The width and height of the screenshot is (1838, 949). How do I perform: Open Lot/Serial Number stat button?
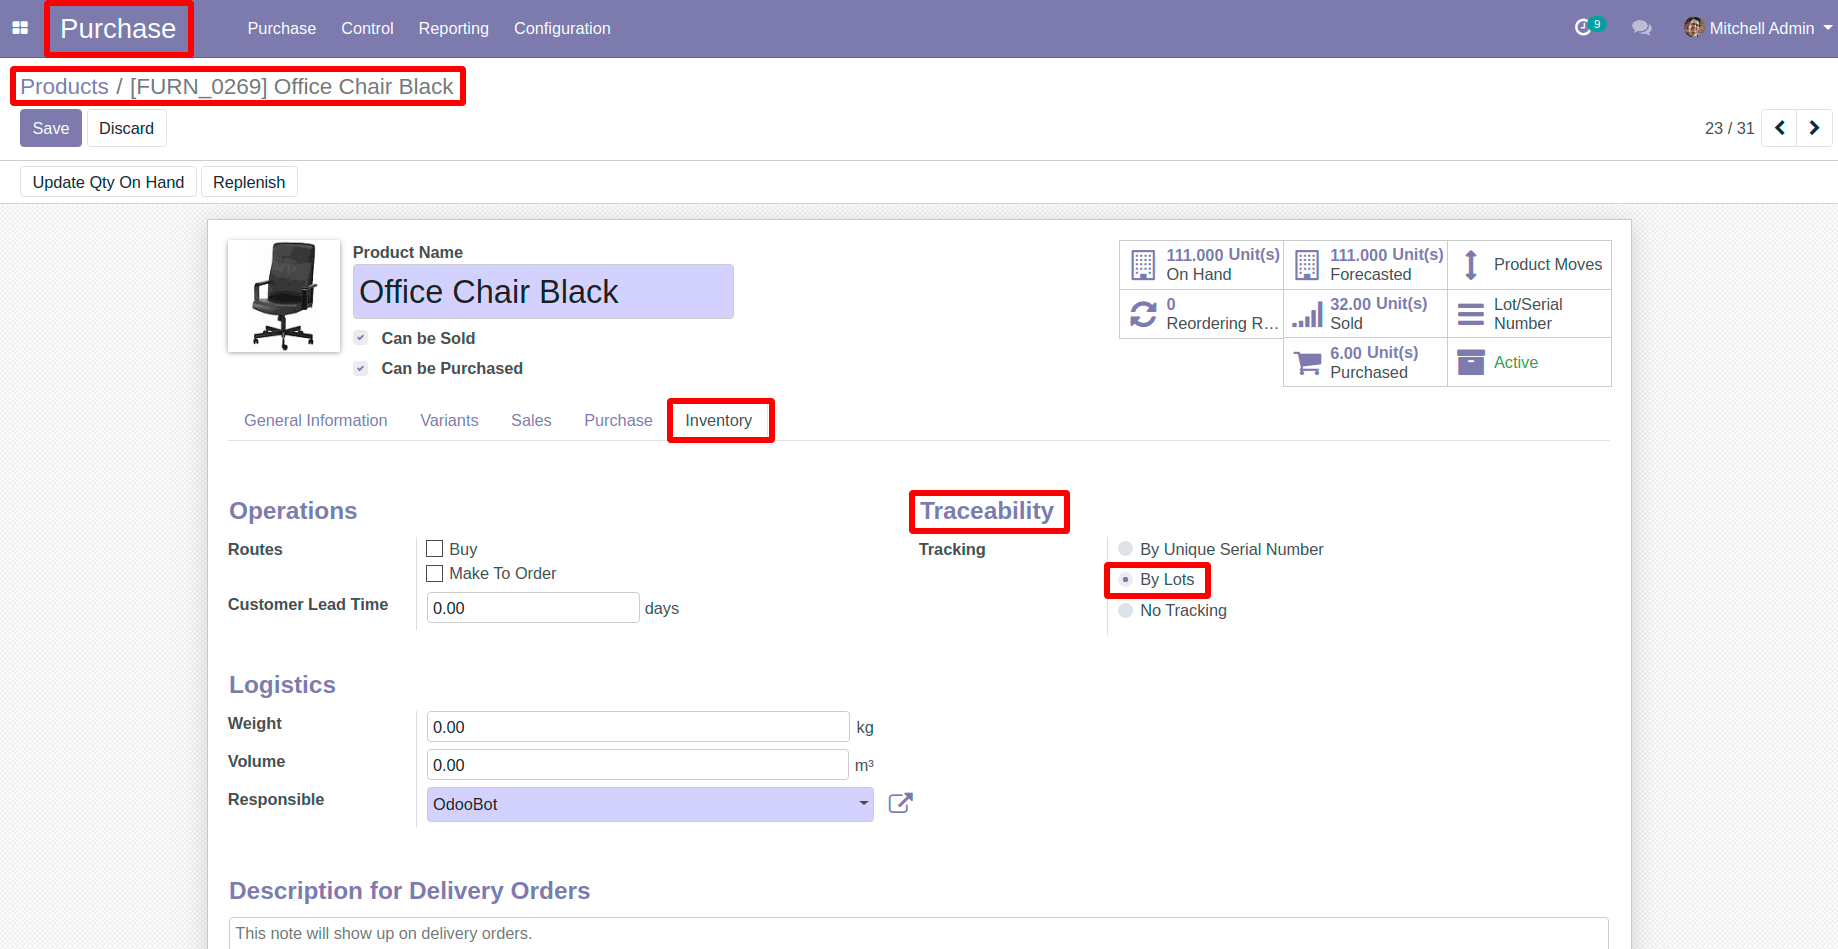pos(1529,314)
